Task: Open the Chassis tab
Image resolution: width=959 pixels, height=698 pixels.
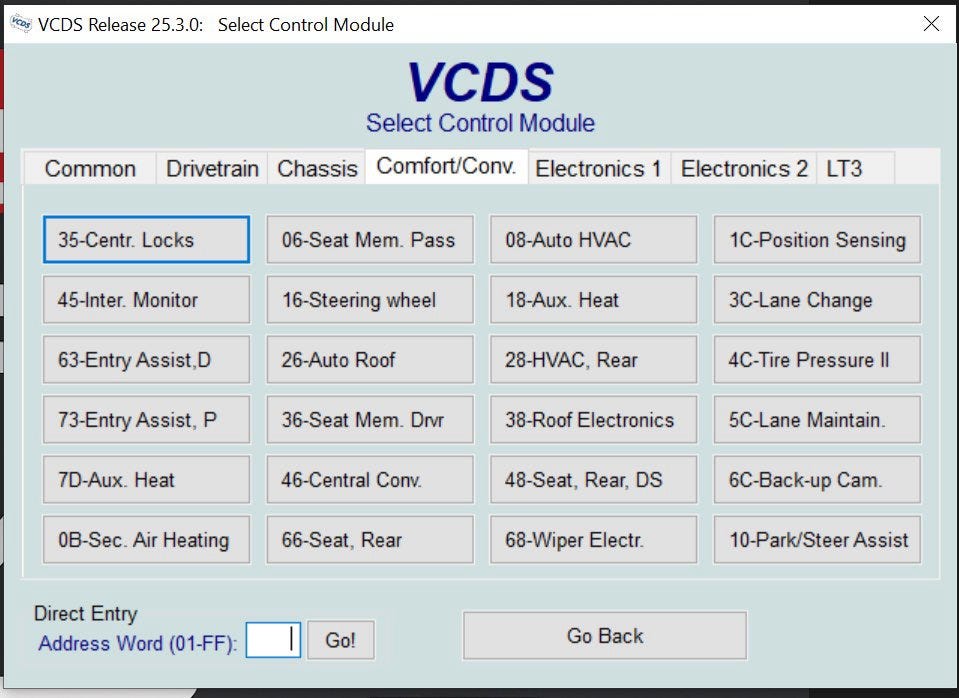Action: pos(317,168)
